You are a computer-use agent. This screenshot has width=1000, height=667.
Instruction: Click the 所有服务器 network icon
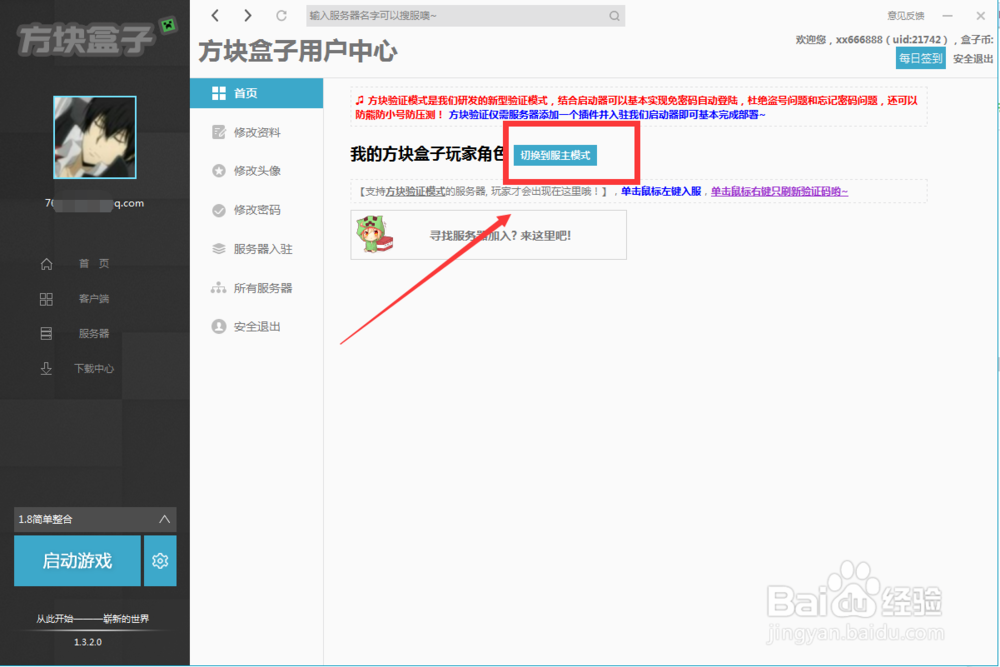click(x=219, y=288)
